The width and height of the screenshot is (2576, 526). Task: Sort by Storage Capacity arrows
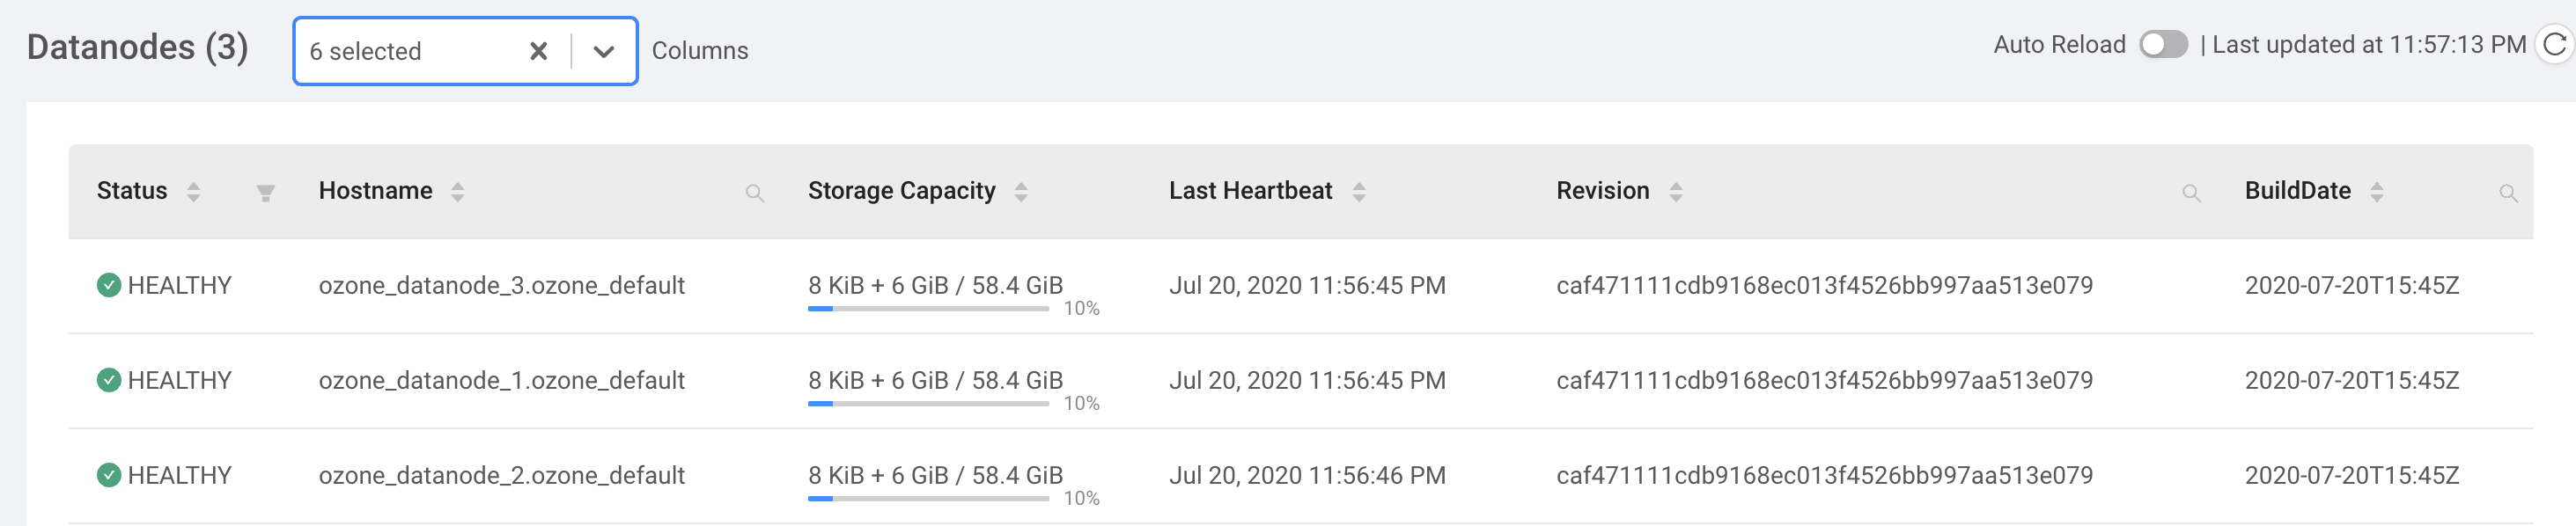tap(1021, 192)
